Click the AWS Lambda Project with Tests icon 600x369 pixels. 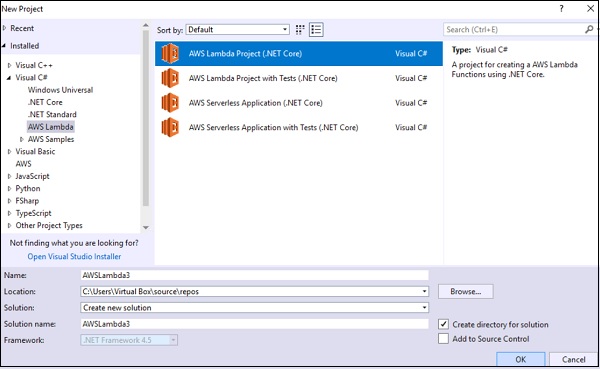[170, 78]
